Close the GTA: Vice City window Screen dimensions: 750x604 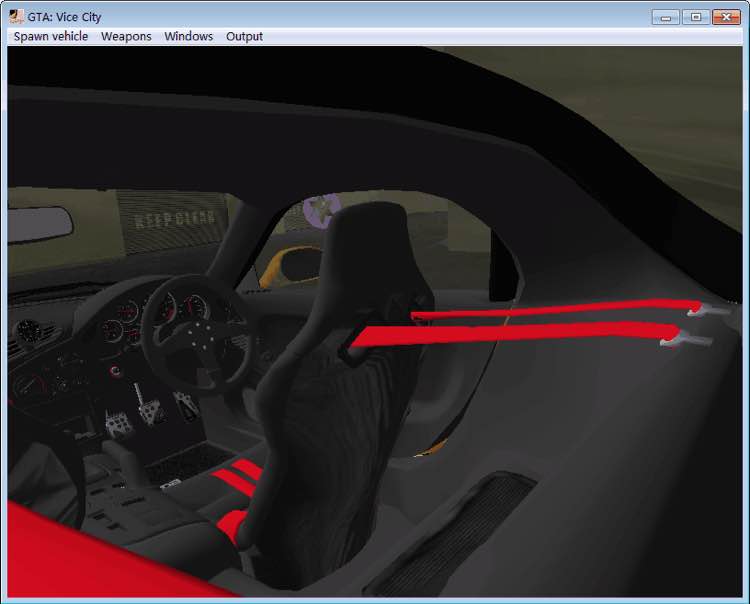[x=726, y=17]
